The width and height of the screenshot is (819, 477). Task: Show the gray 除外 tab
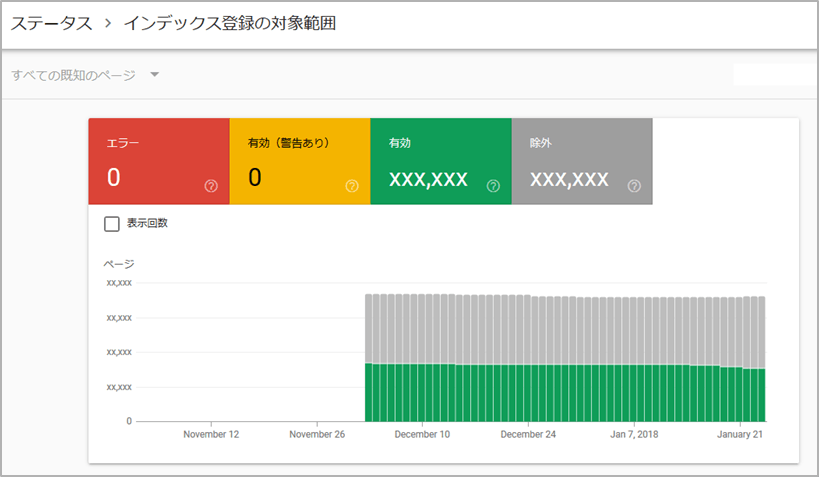[x=581, y=161]
